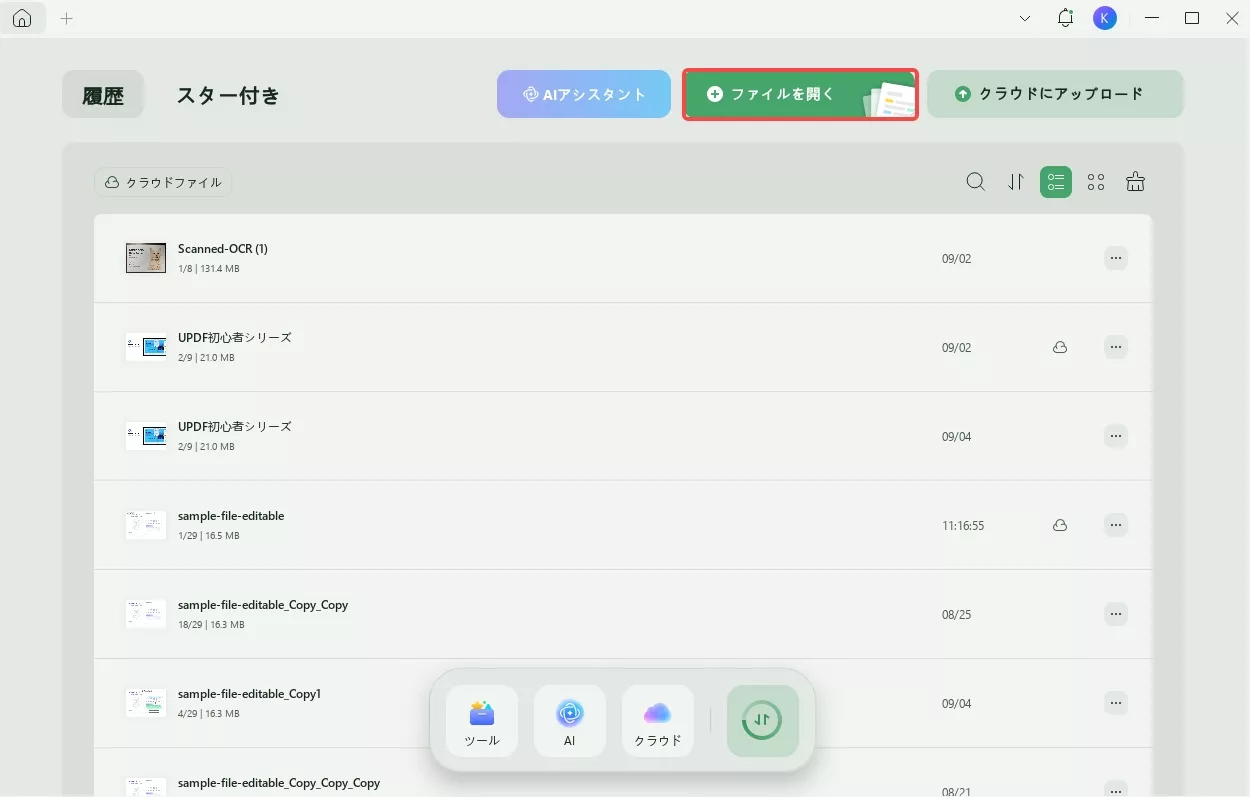Open the クラウド icon in floating dock
Viewport: 1250px width, 797px height.
(658, 721)
